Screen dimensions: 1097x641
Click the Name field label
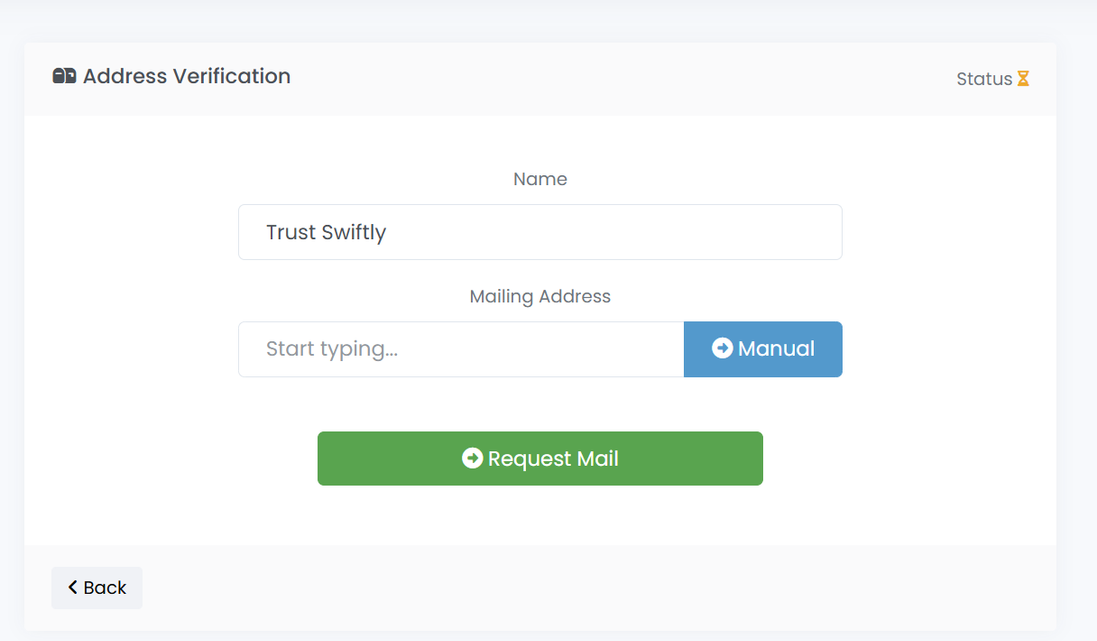540,179
